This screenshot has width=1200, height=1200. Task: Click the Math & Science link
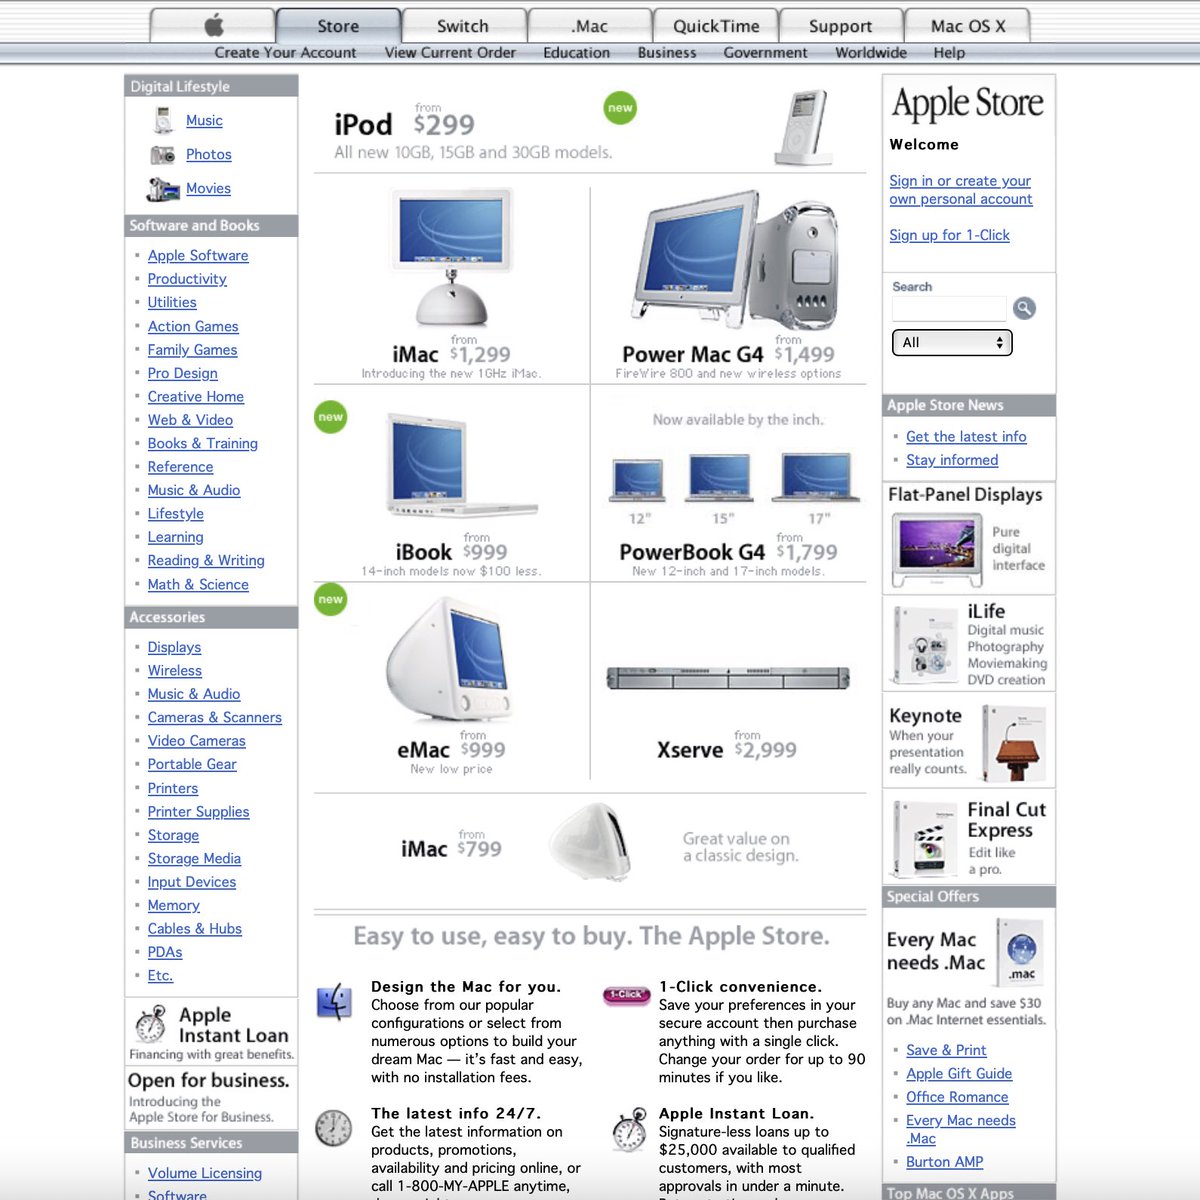click(198, 584)
